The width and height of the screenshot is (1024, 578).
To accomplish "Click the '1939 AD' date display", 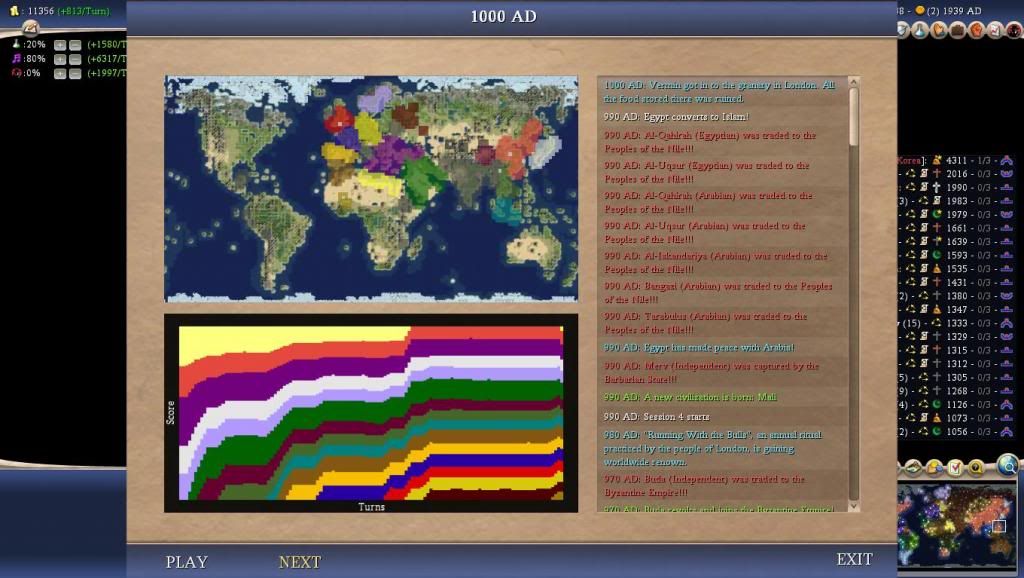I will pos(961,10).
